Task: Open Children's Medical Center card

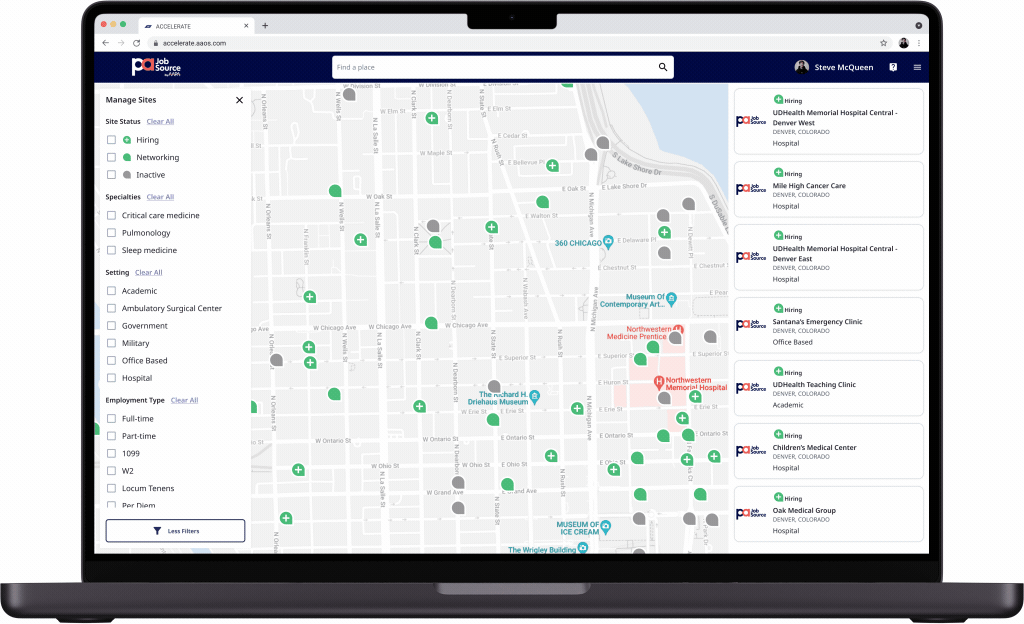Action: point(828,451)
